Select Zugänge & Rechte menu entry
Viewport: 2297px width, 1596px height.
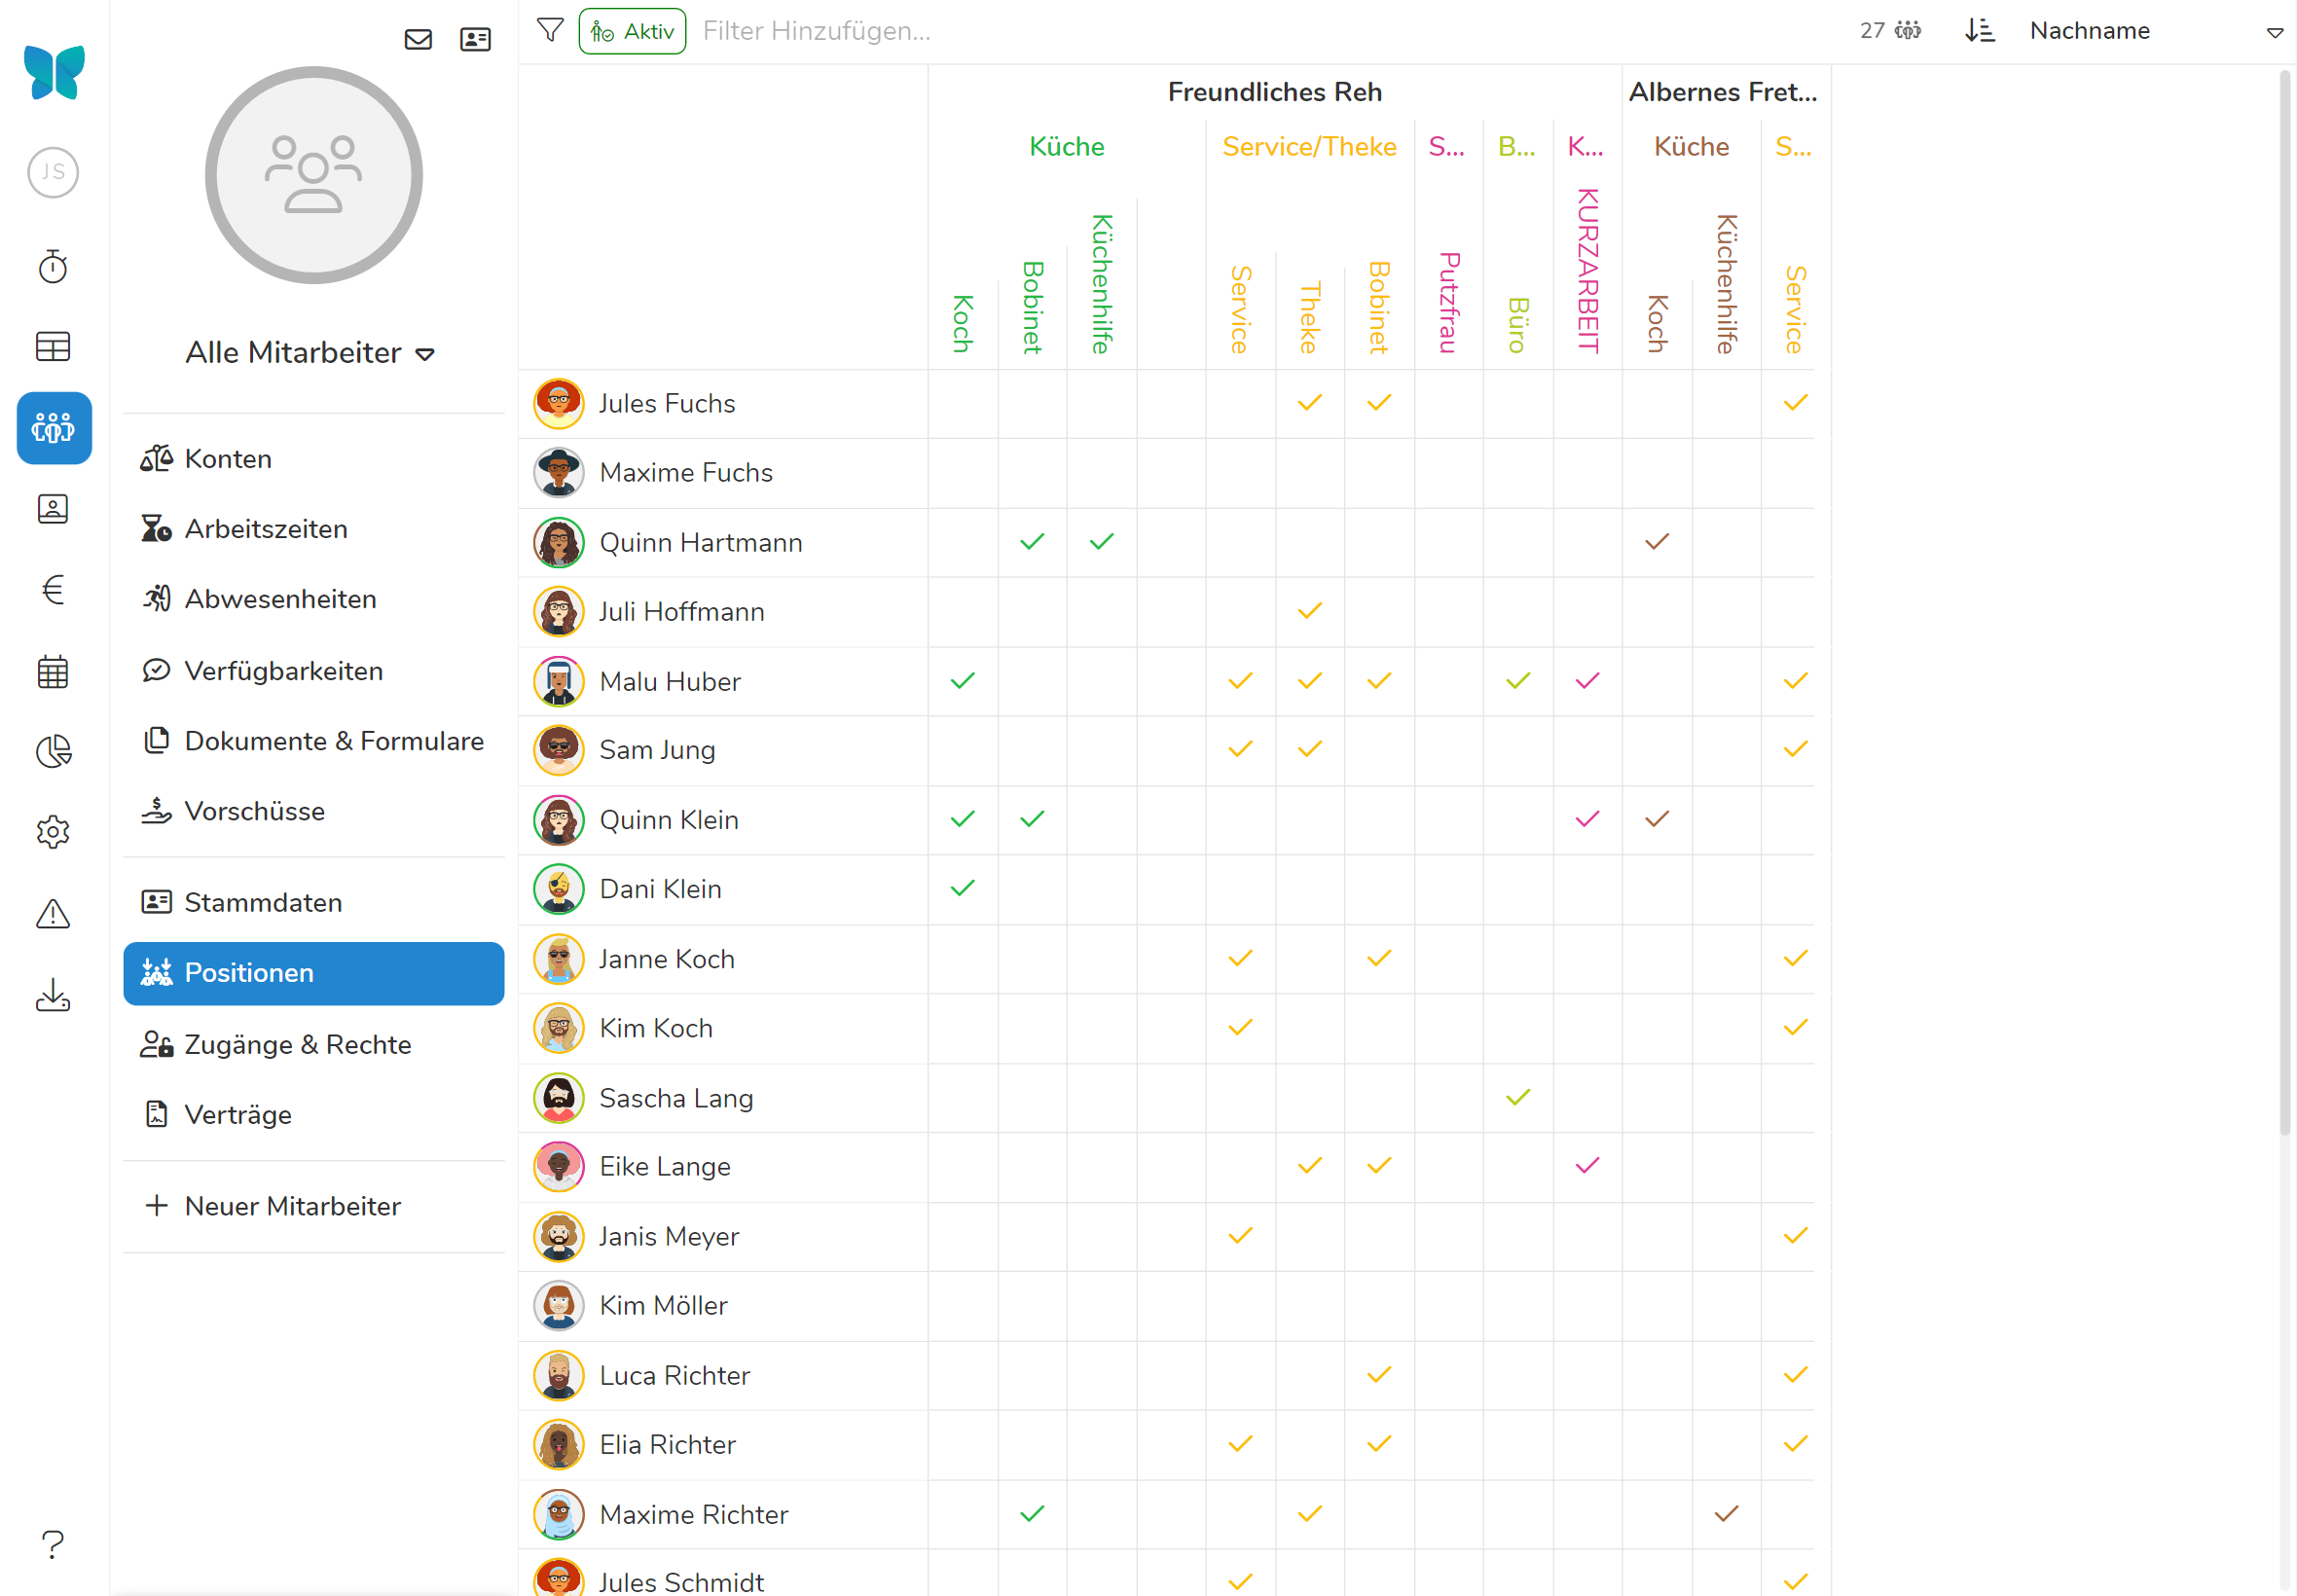click(x=297, y=1044)
